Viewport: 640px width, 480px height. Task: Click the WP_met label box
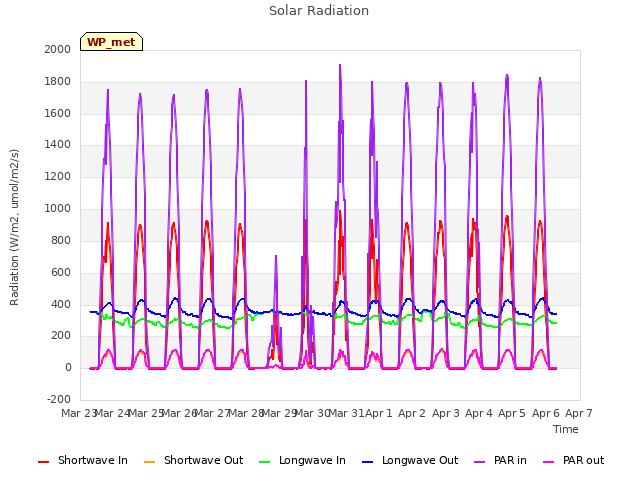tap(111, 42)
